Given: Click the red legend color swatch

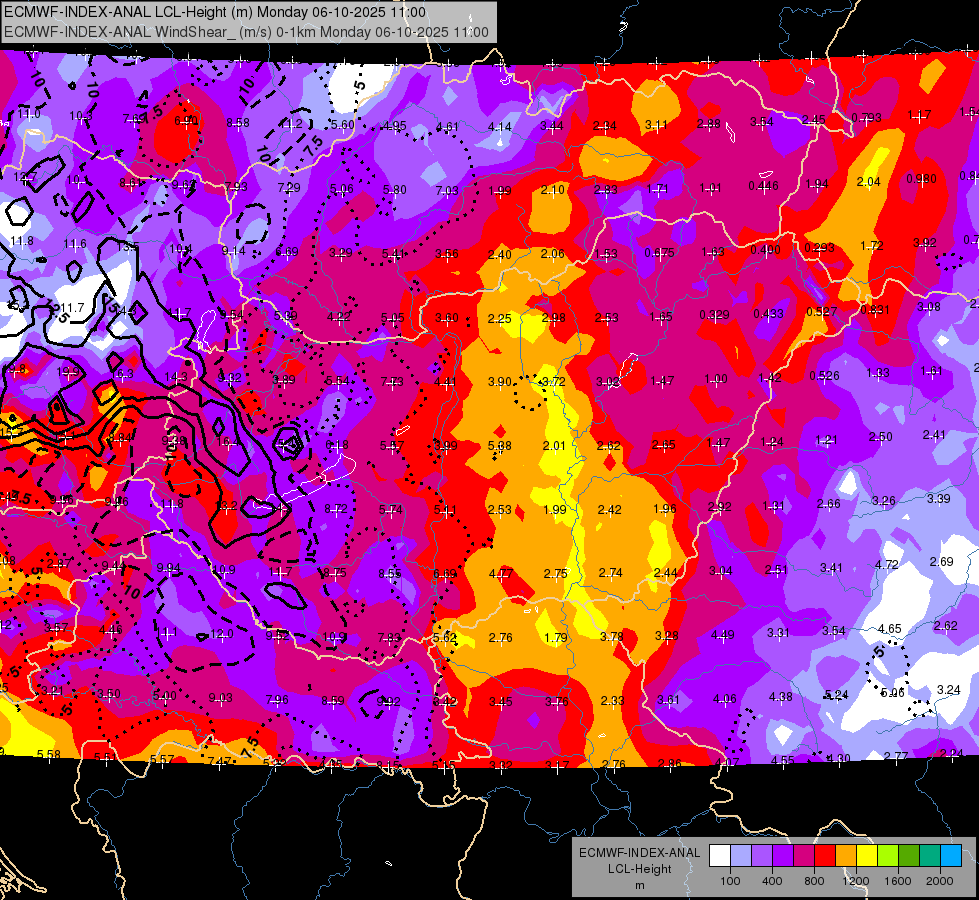Looking at the screenshot, I should tap(825, 856).
